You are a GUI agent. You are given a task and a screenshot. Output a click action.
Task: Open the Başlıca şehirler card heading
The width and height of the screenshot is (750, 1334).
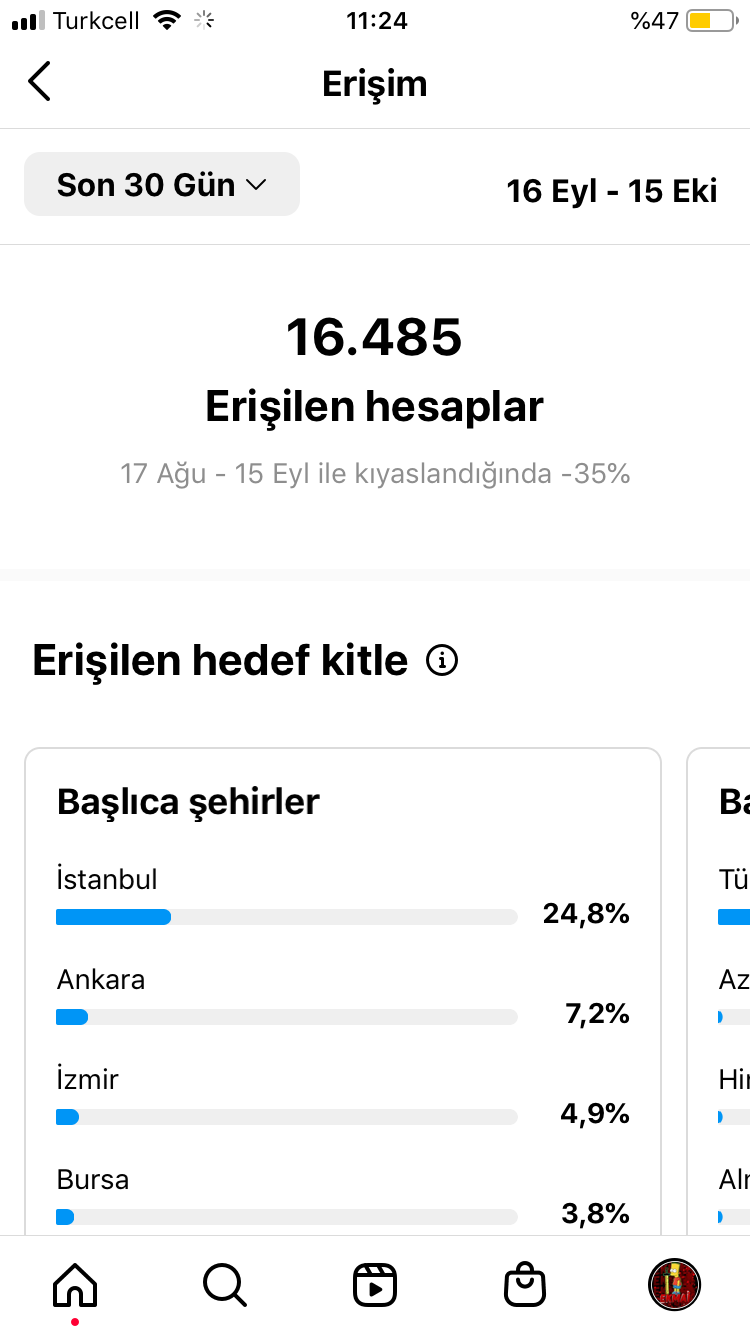[x=188, y=801]
